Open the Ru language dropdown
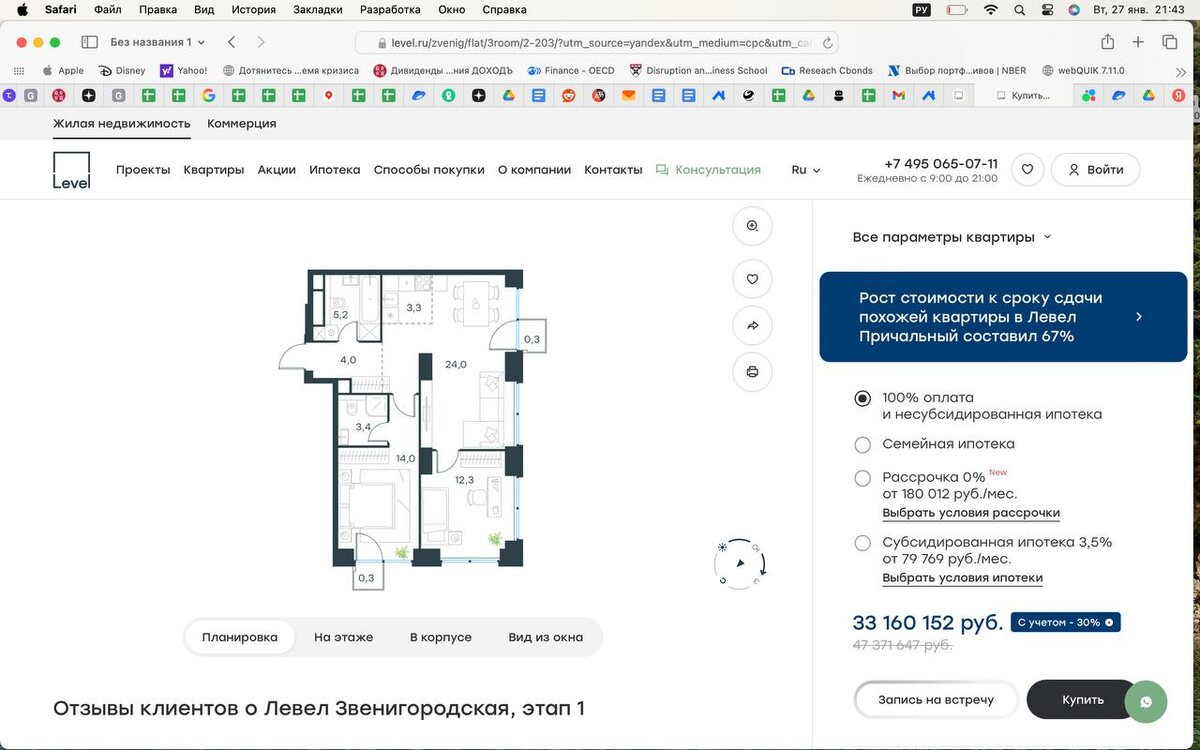1200x750 pixels. 806,170
